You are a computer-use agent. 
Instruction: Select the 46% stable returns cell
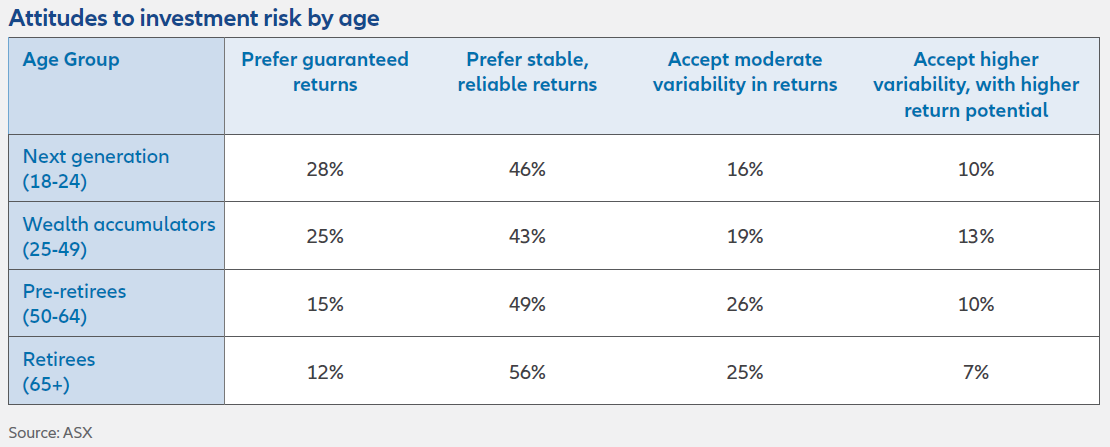click(527, 170)
